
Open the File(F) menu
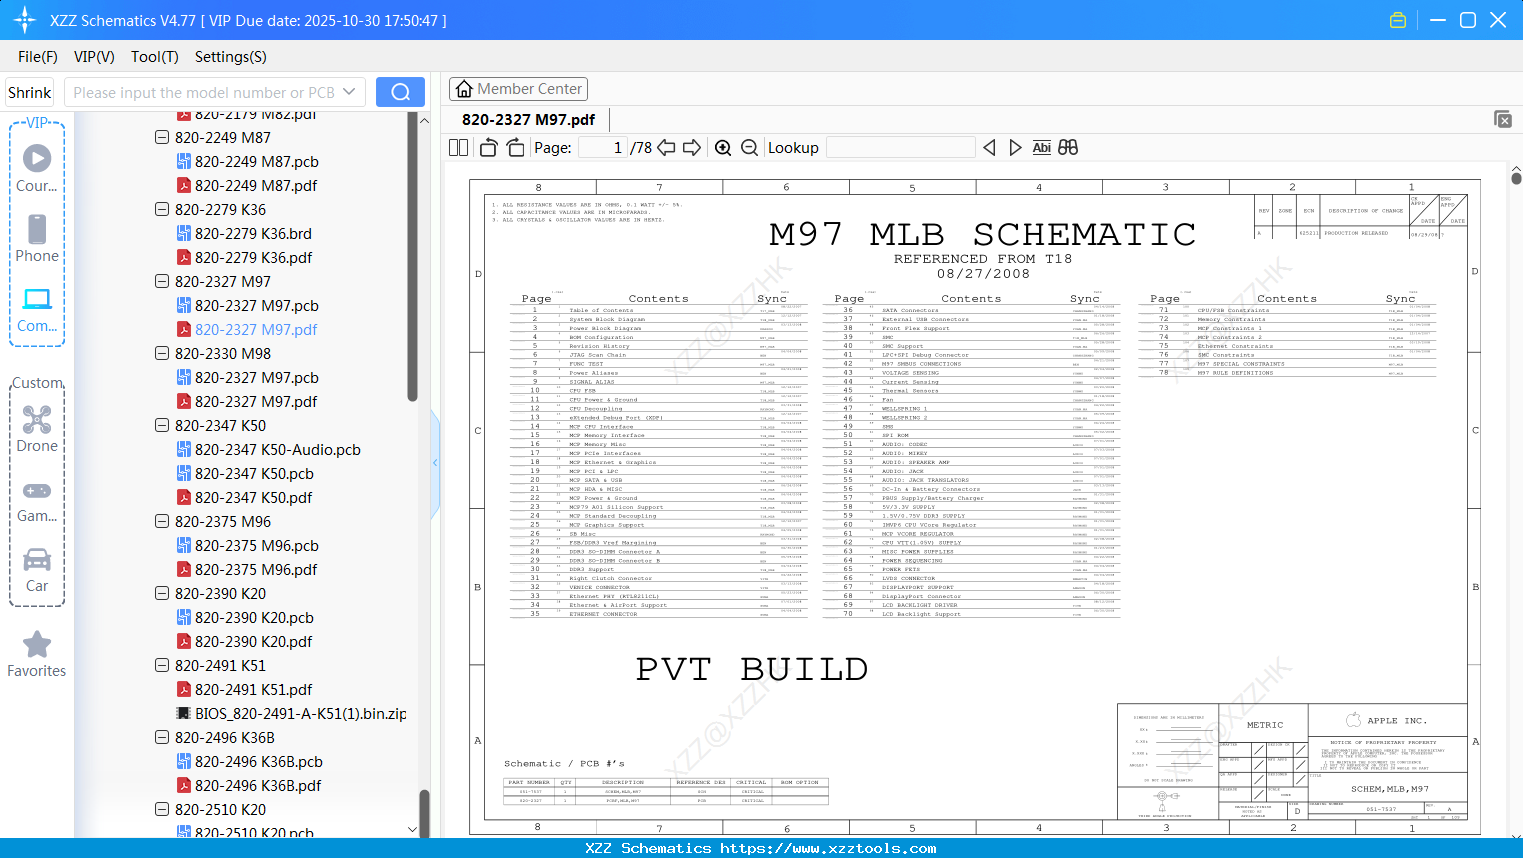pyautogui.click(x=38, y=57)
